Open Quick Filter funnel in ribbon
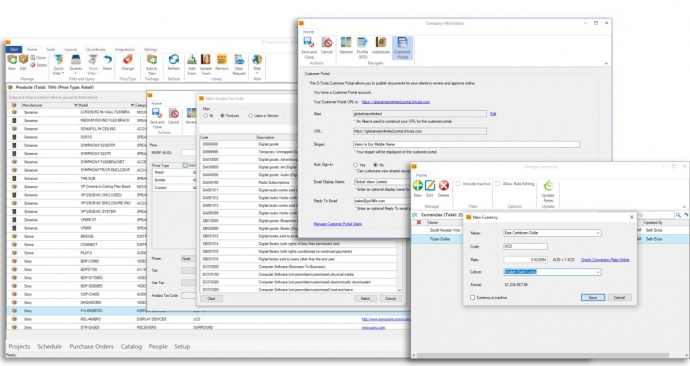 click(x=58, y=60)
